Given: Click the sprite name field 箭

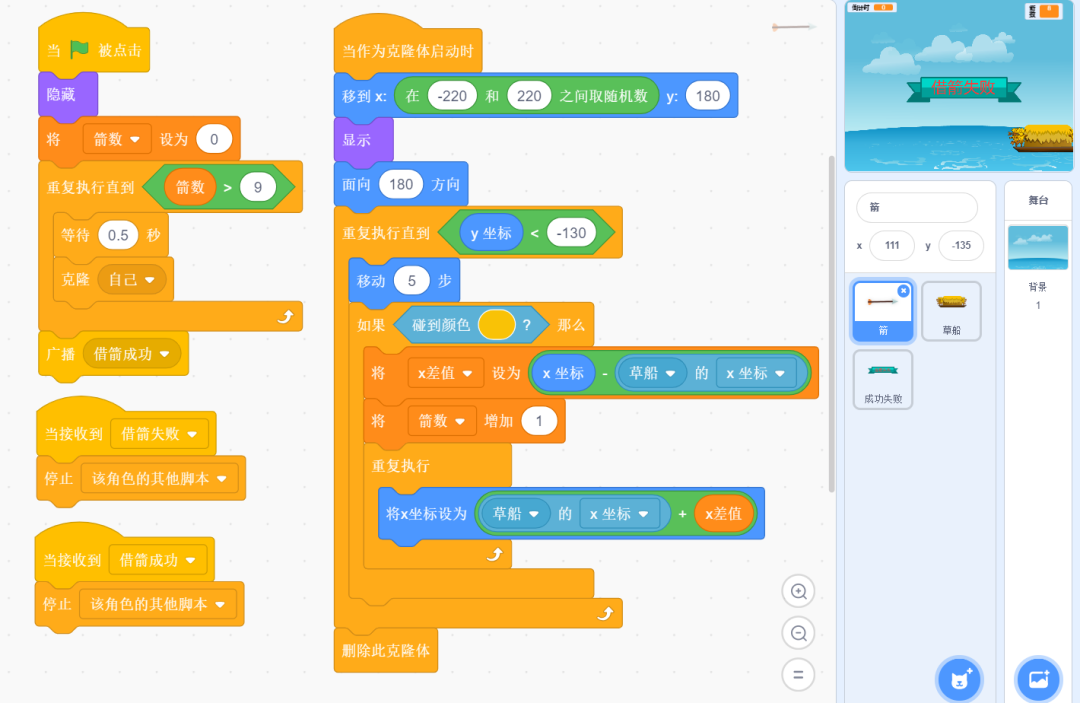Looking at the screenshot, I should click(916, 208).
